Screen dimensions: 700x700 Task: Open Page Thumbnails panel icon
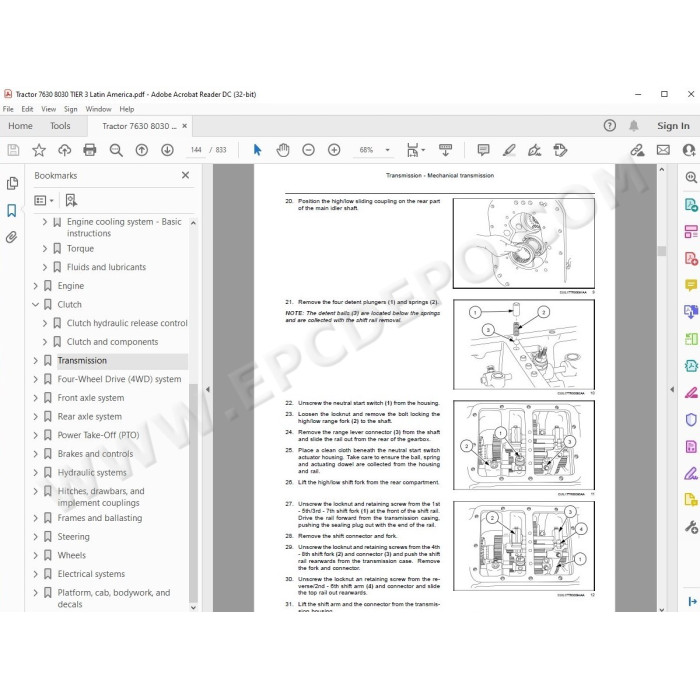click(x=12, y=183)
